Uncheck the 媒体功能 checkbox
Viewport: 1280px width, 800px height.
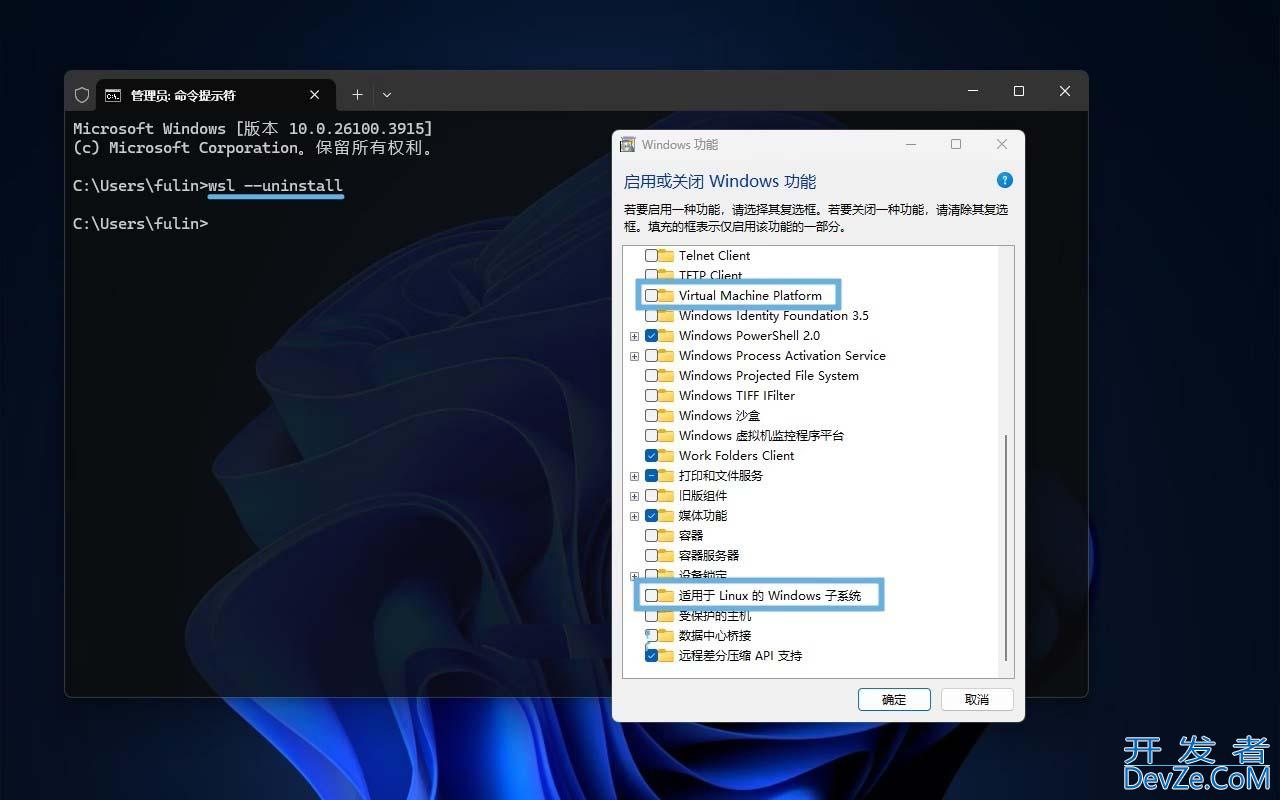click(x=651, y=516)
